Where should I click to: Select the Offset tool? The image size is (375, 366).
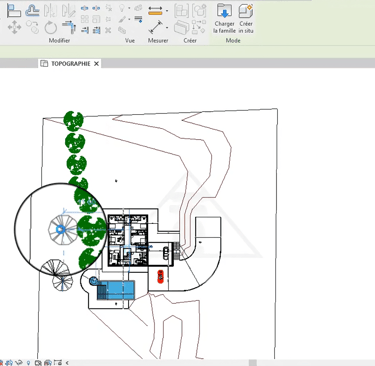point(32,11)
